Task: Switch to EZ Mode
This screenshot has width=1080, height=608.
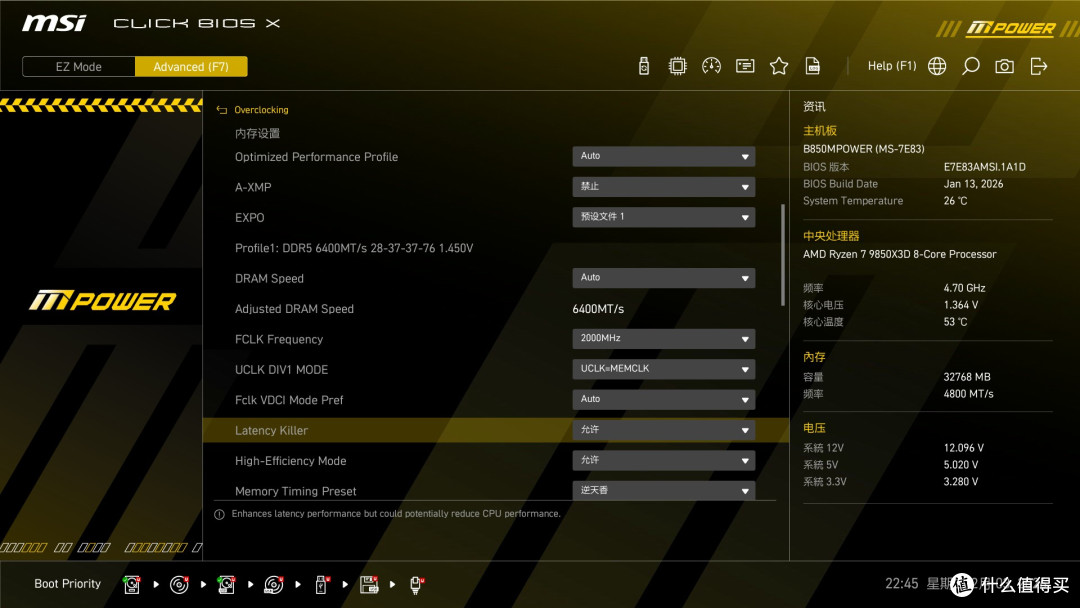Action: pyautogui.click(x=79, y=67)
